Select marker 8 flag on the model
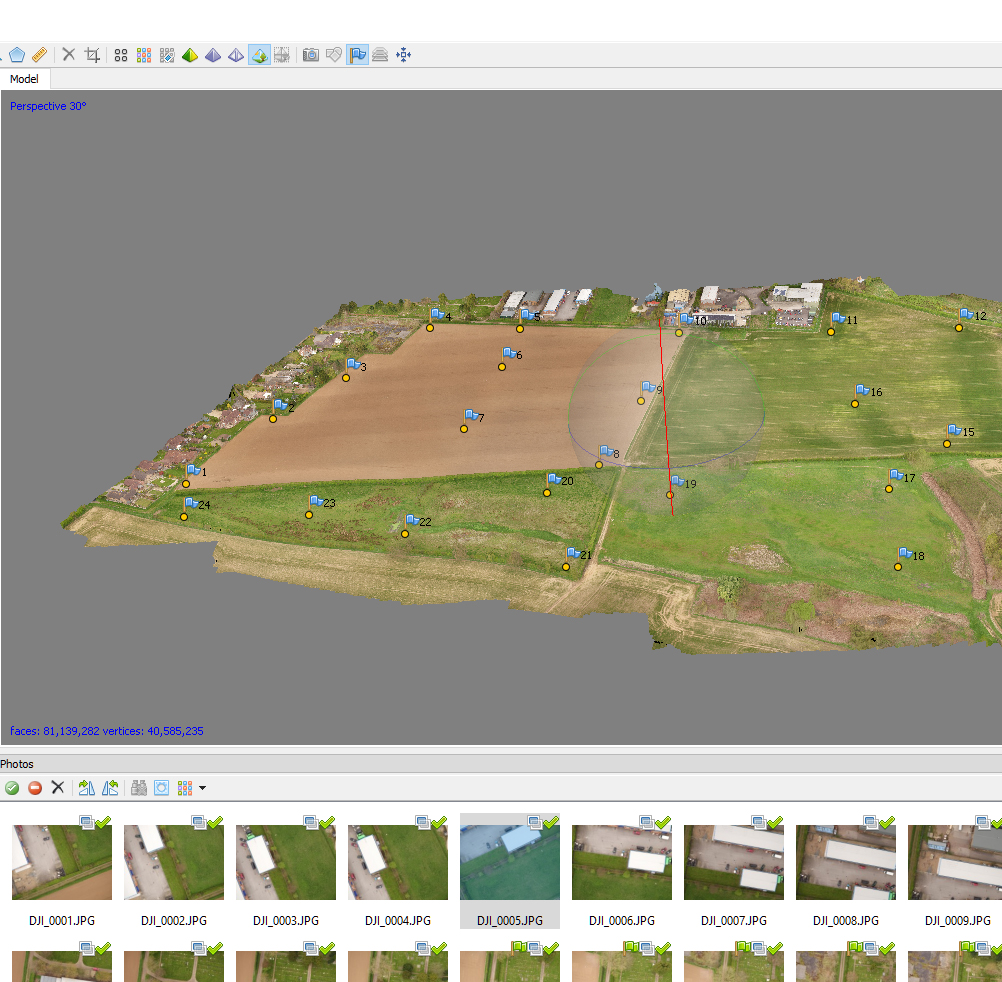Viewport: 1002px width, 982px height. pyautogui.click(x=606, y=452)
